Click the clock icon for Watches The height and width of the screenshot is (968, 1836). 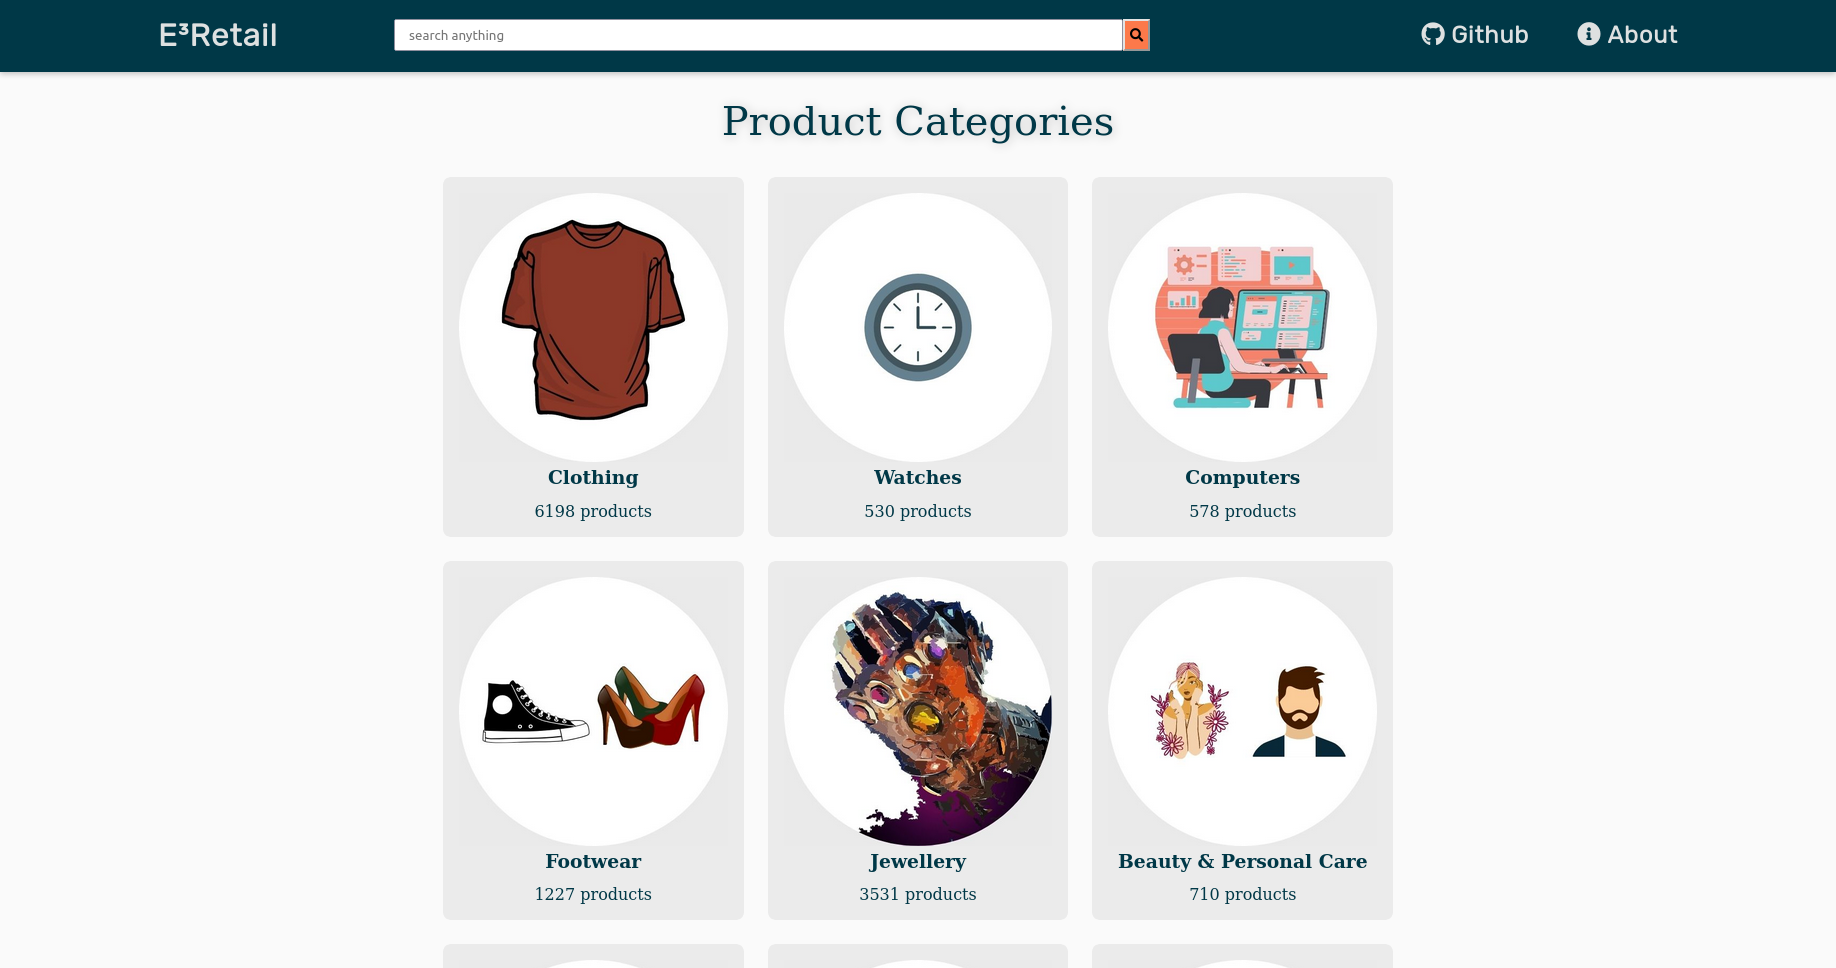(x=918, y=327)
